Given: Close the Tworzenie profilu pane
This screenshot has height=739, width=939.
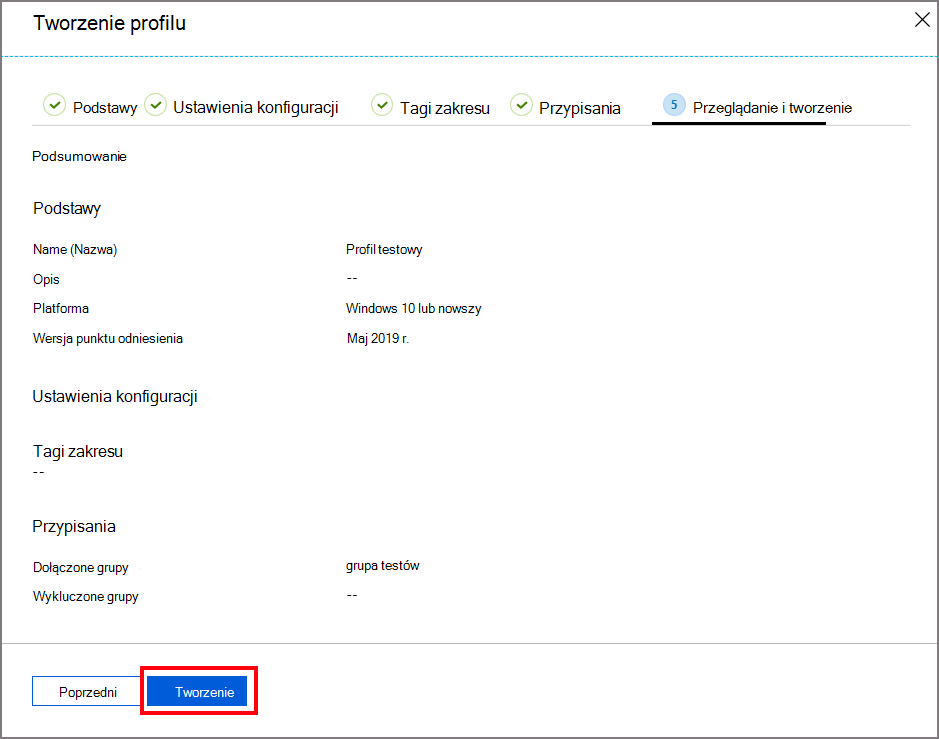Looking at the screenshot, I should pyautogui.click(x=922, y=20).
